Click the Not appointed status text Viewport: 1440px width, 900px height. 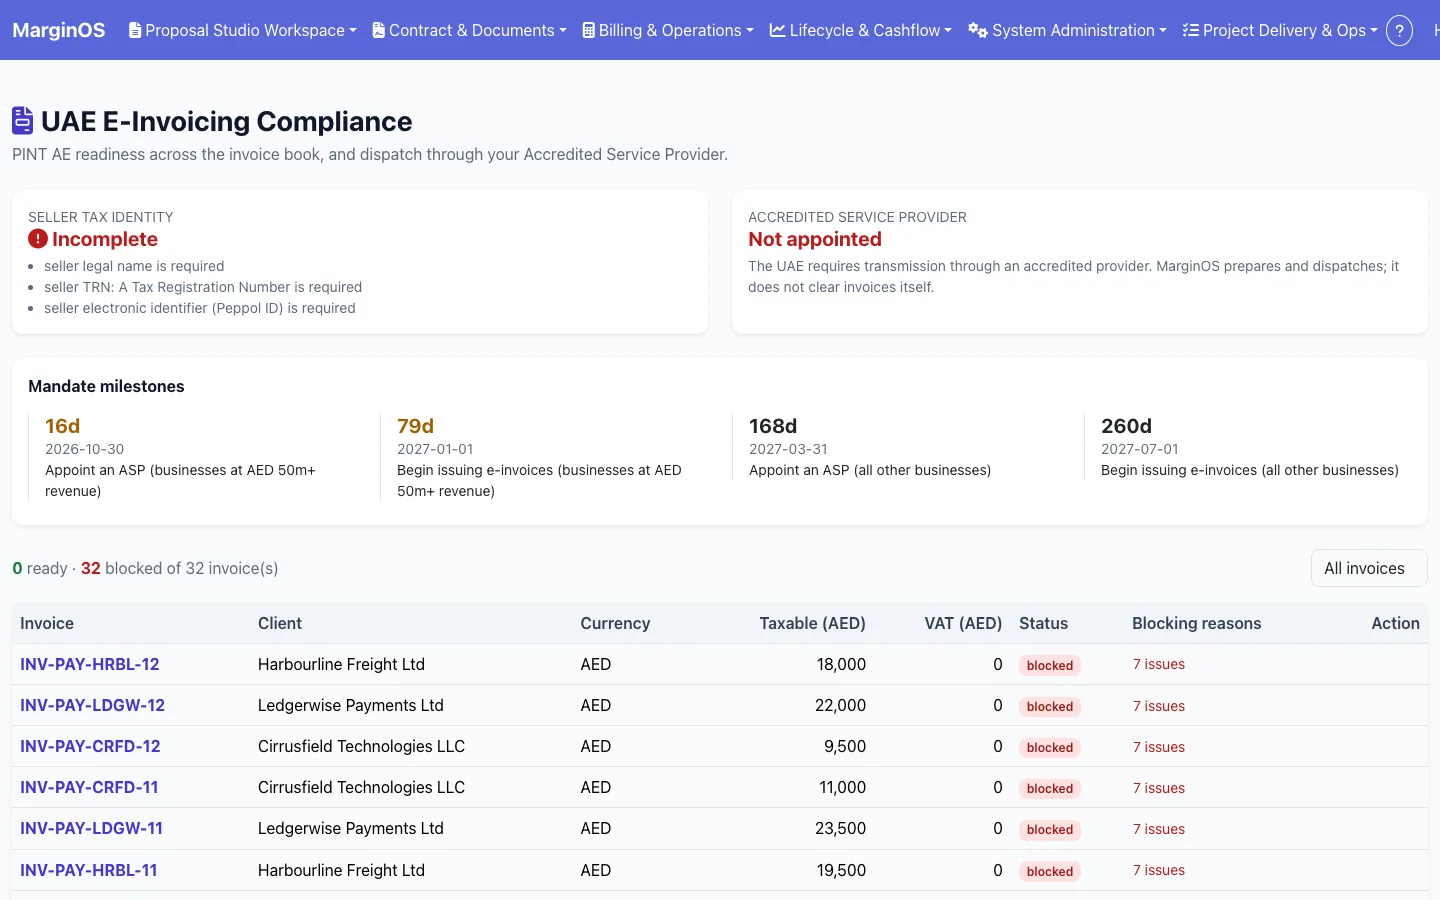(x=815, y=239)
